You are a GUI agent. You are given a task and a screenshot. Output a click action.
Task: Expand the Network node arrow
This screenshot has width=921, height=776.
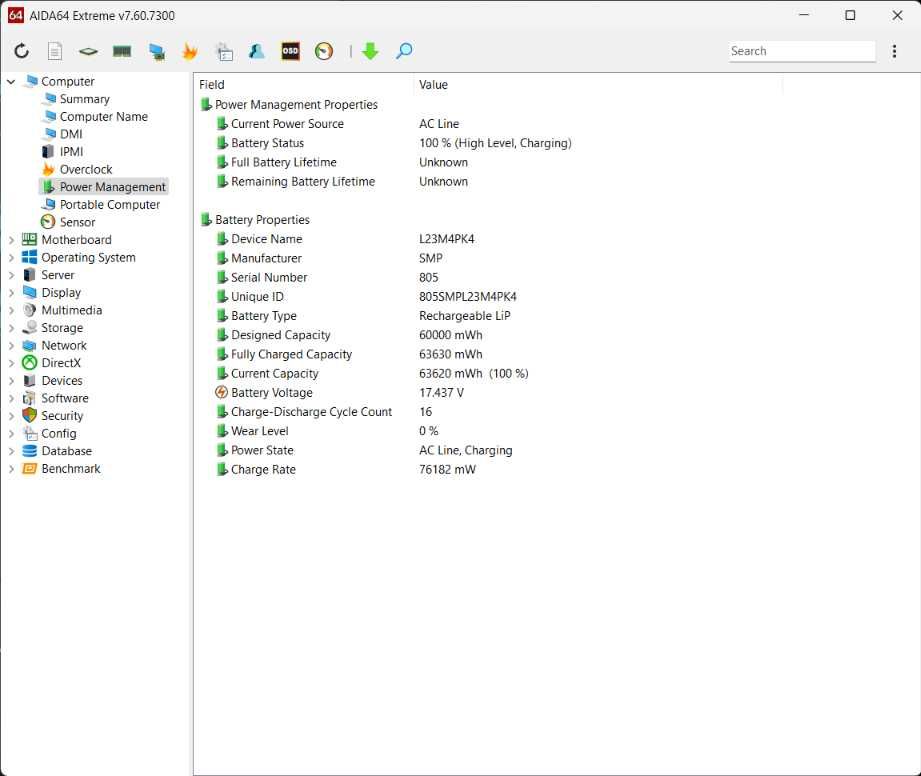point(11,345)
